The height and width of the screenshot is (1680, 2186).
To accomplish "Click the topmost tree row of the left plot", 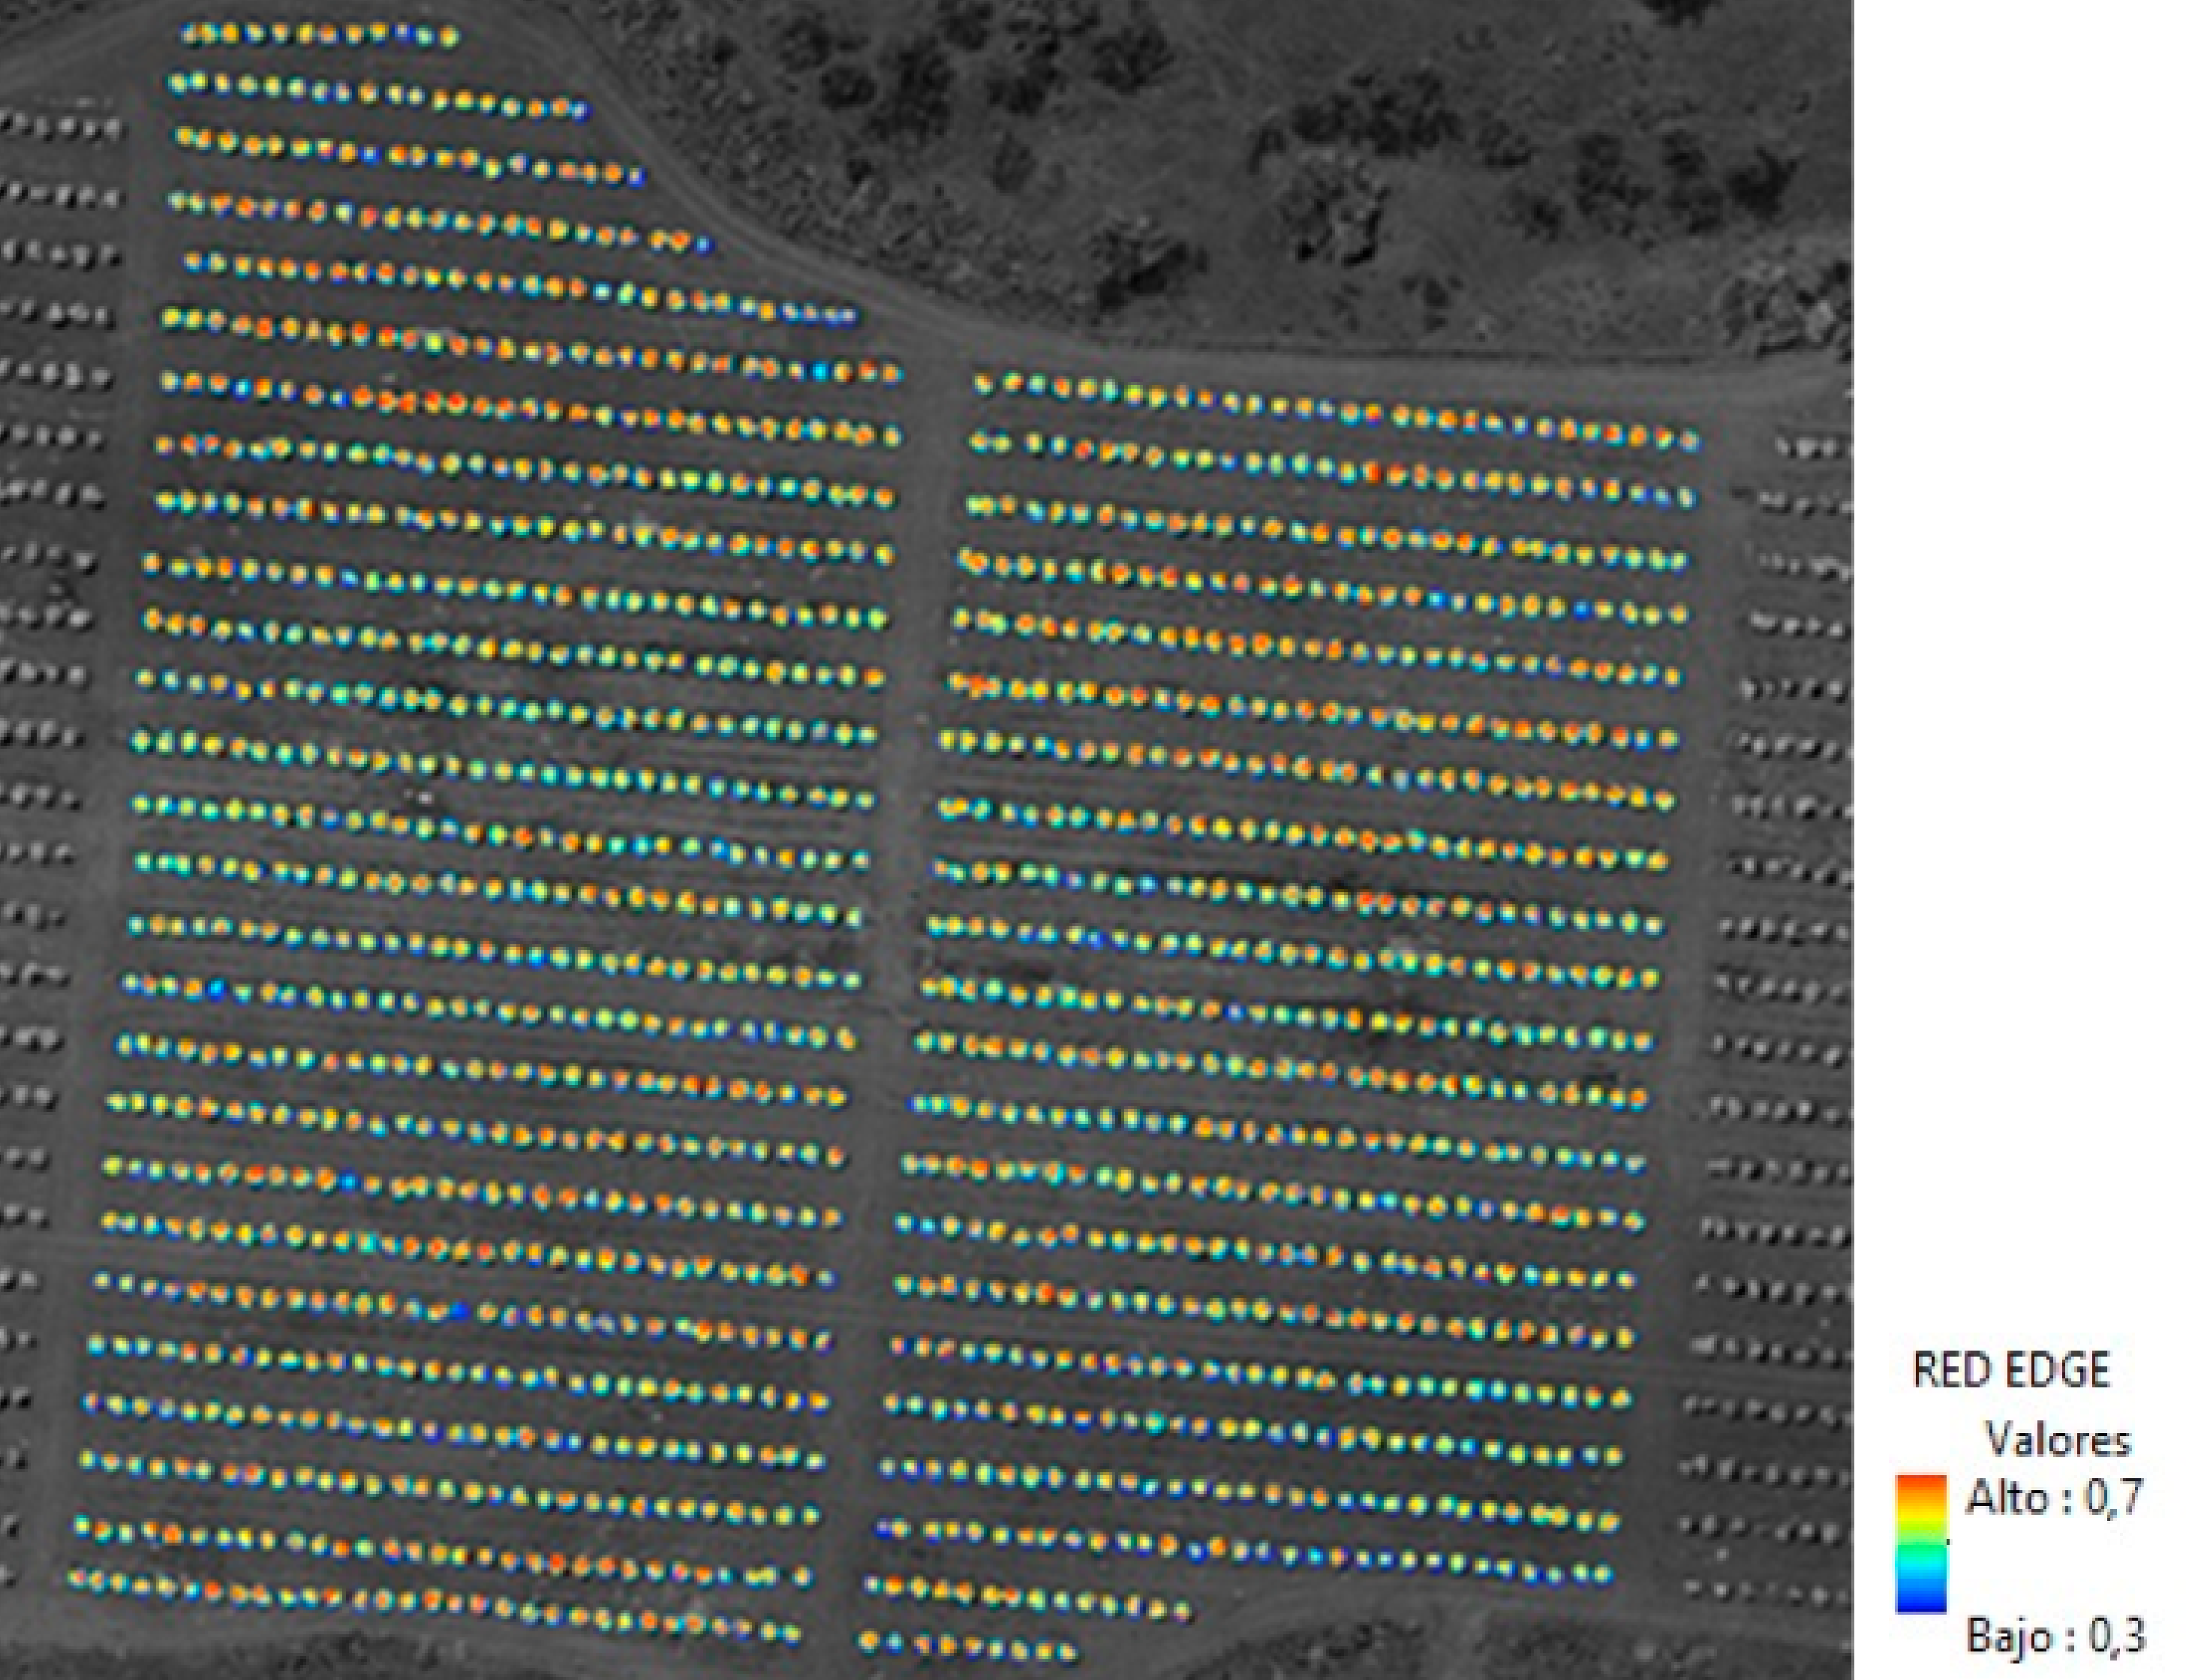I will [x=320, y=36].
